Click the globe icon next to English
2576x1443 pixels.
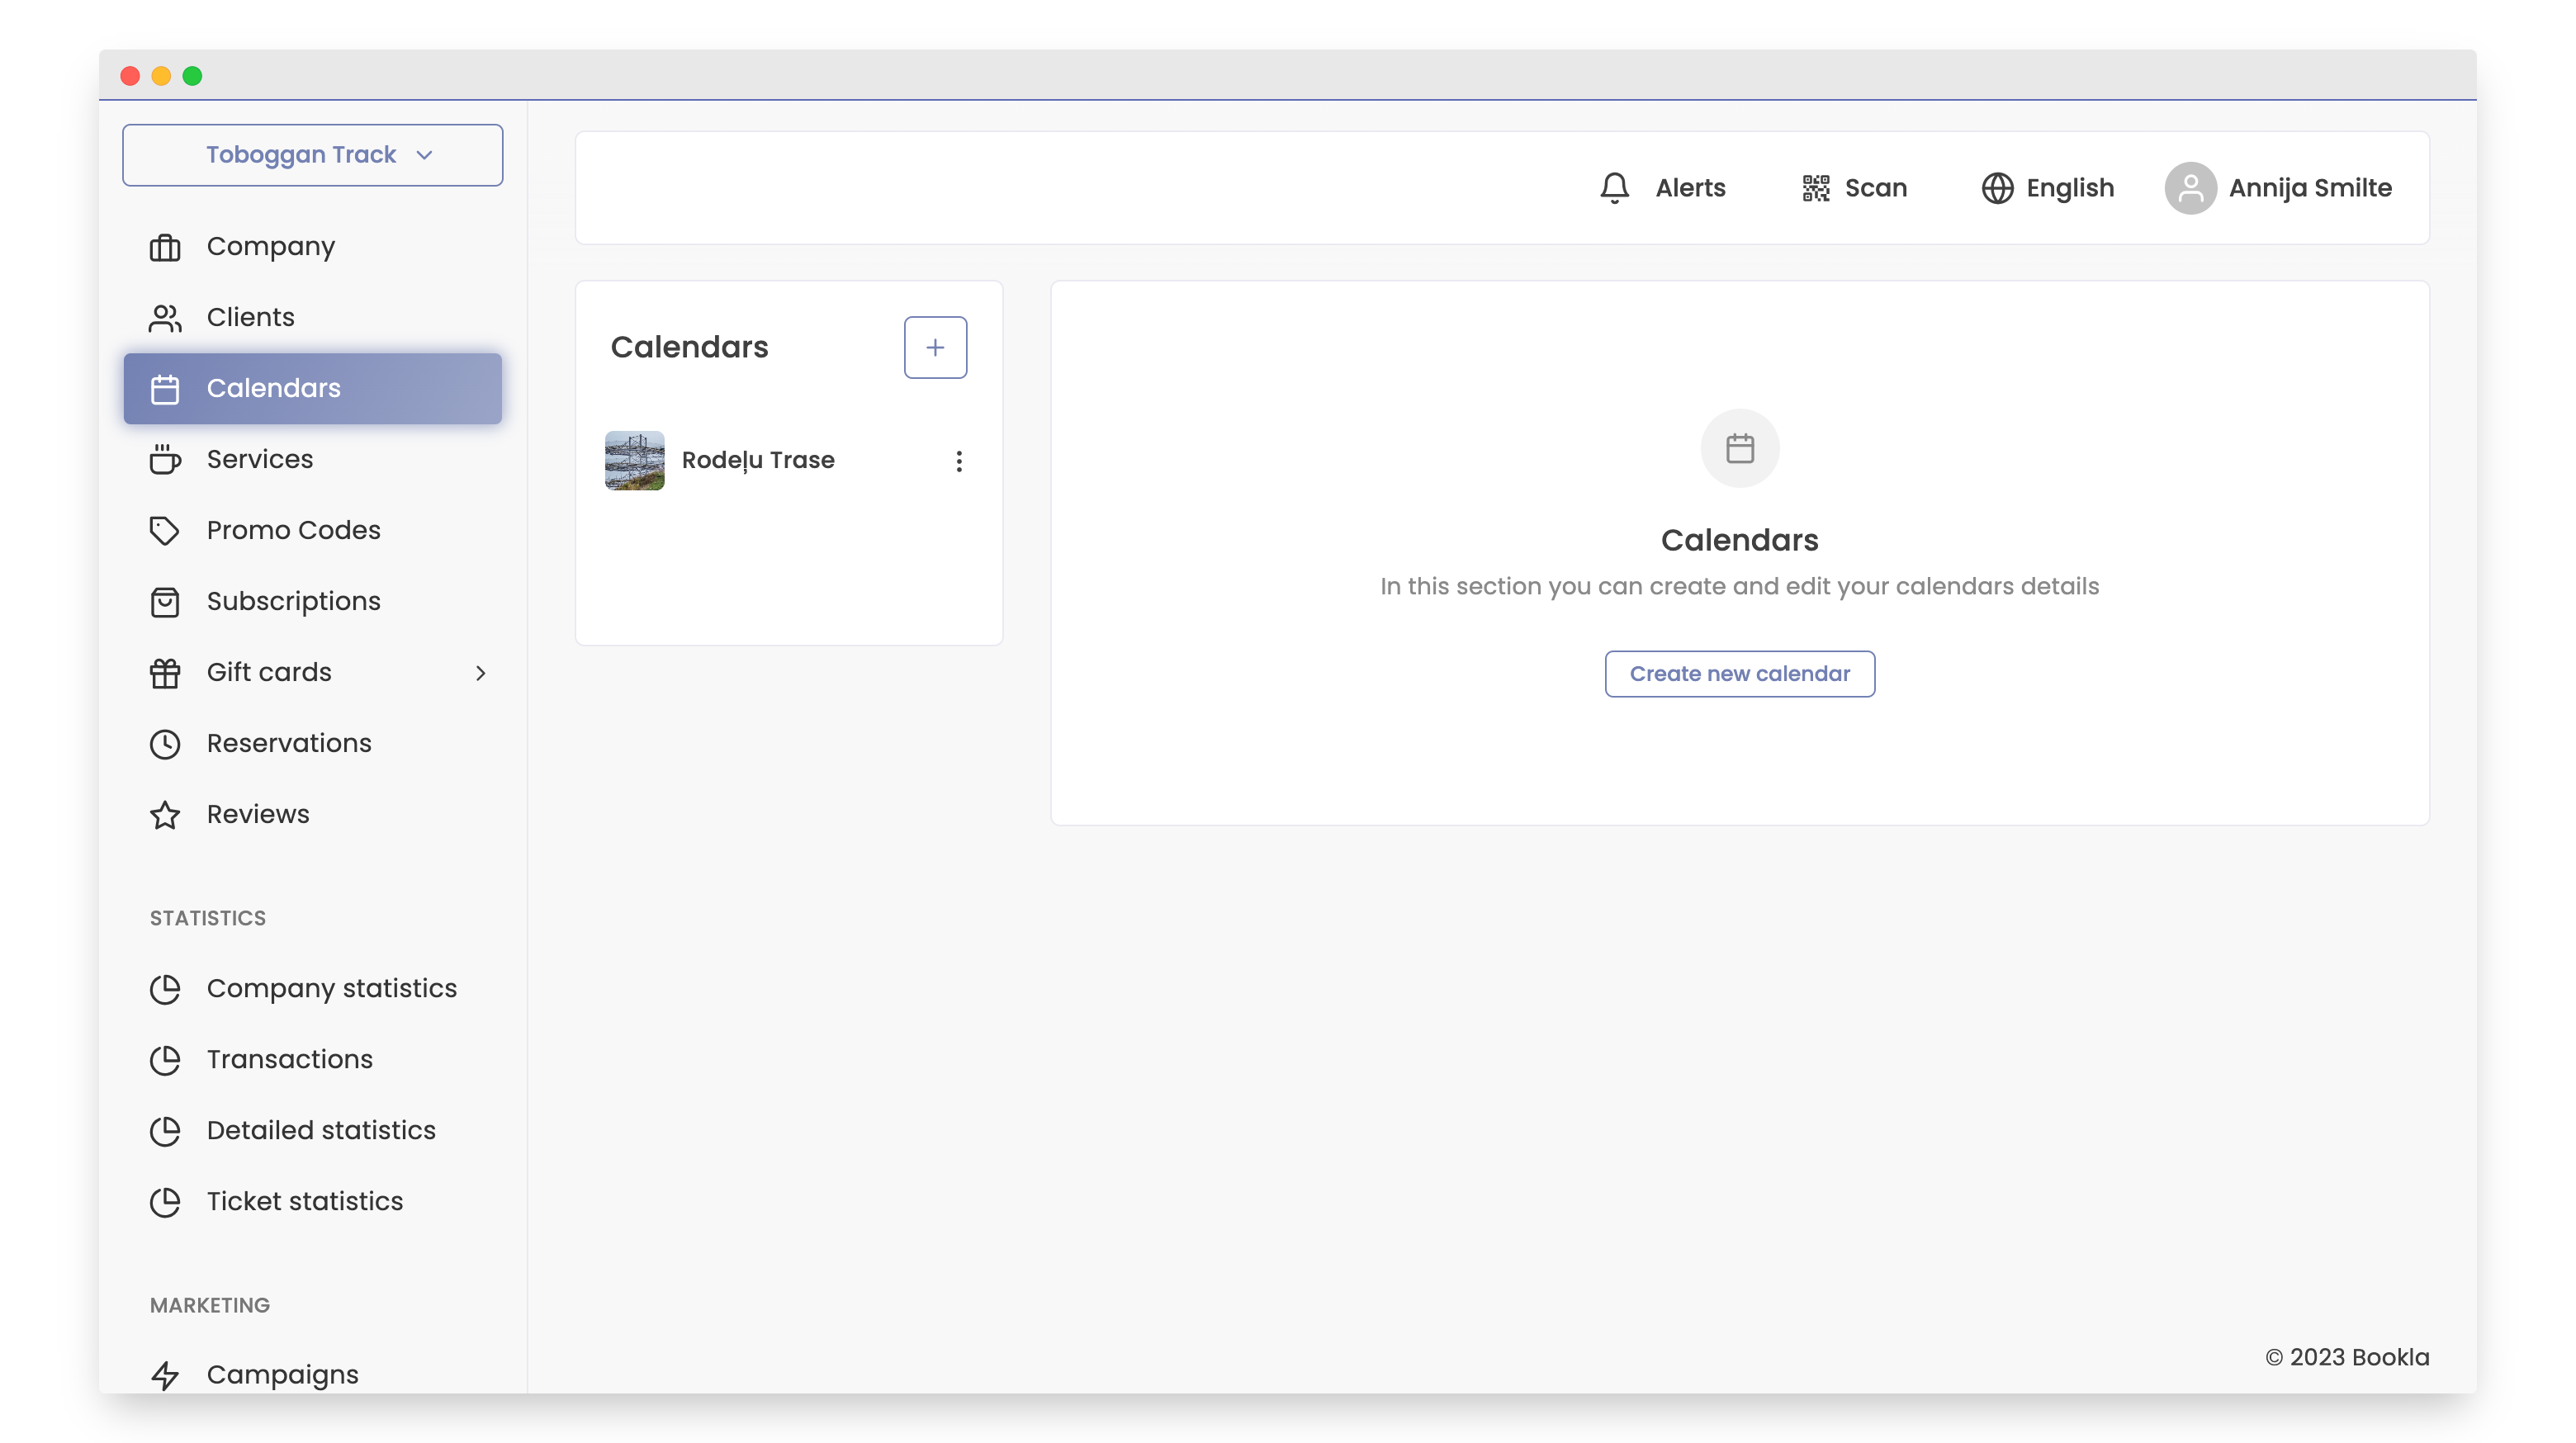click(x=1997, y=187)
